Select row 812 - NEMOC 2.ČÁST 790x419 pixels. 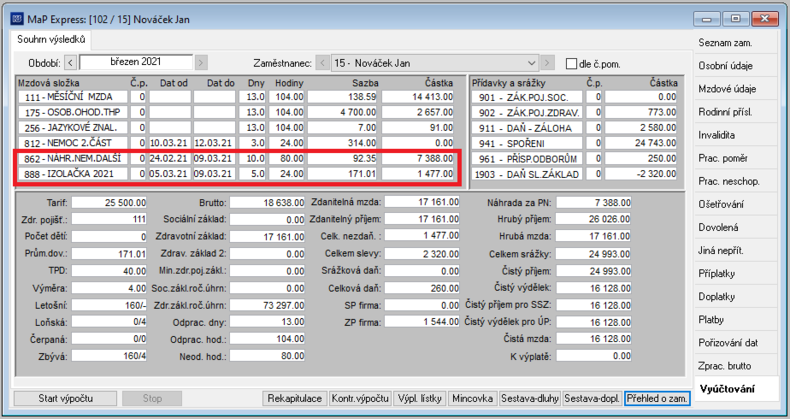[236, 143]
